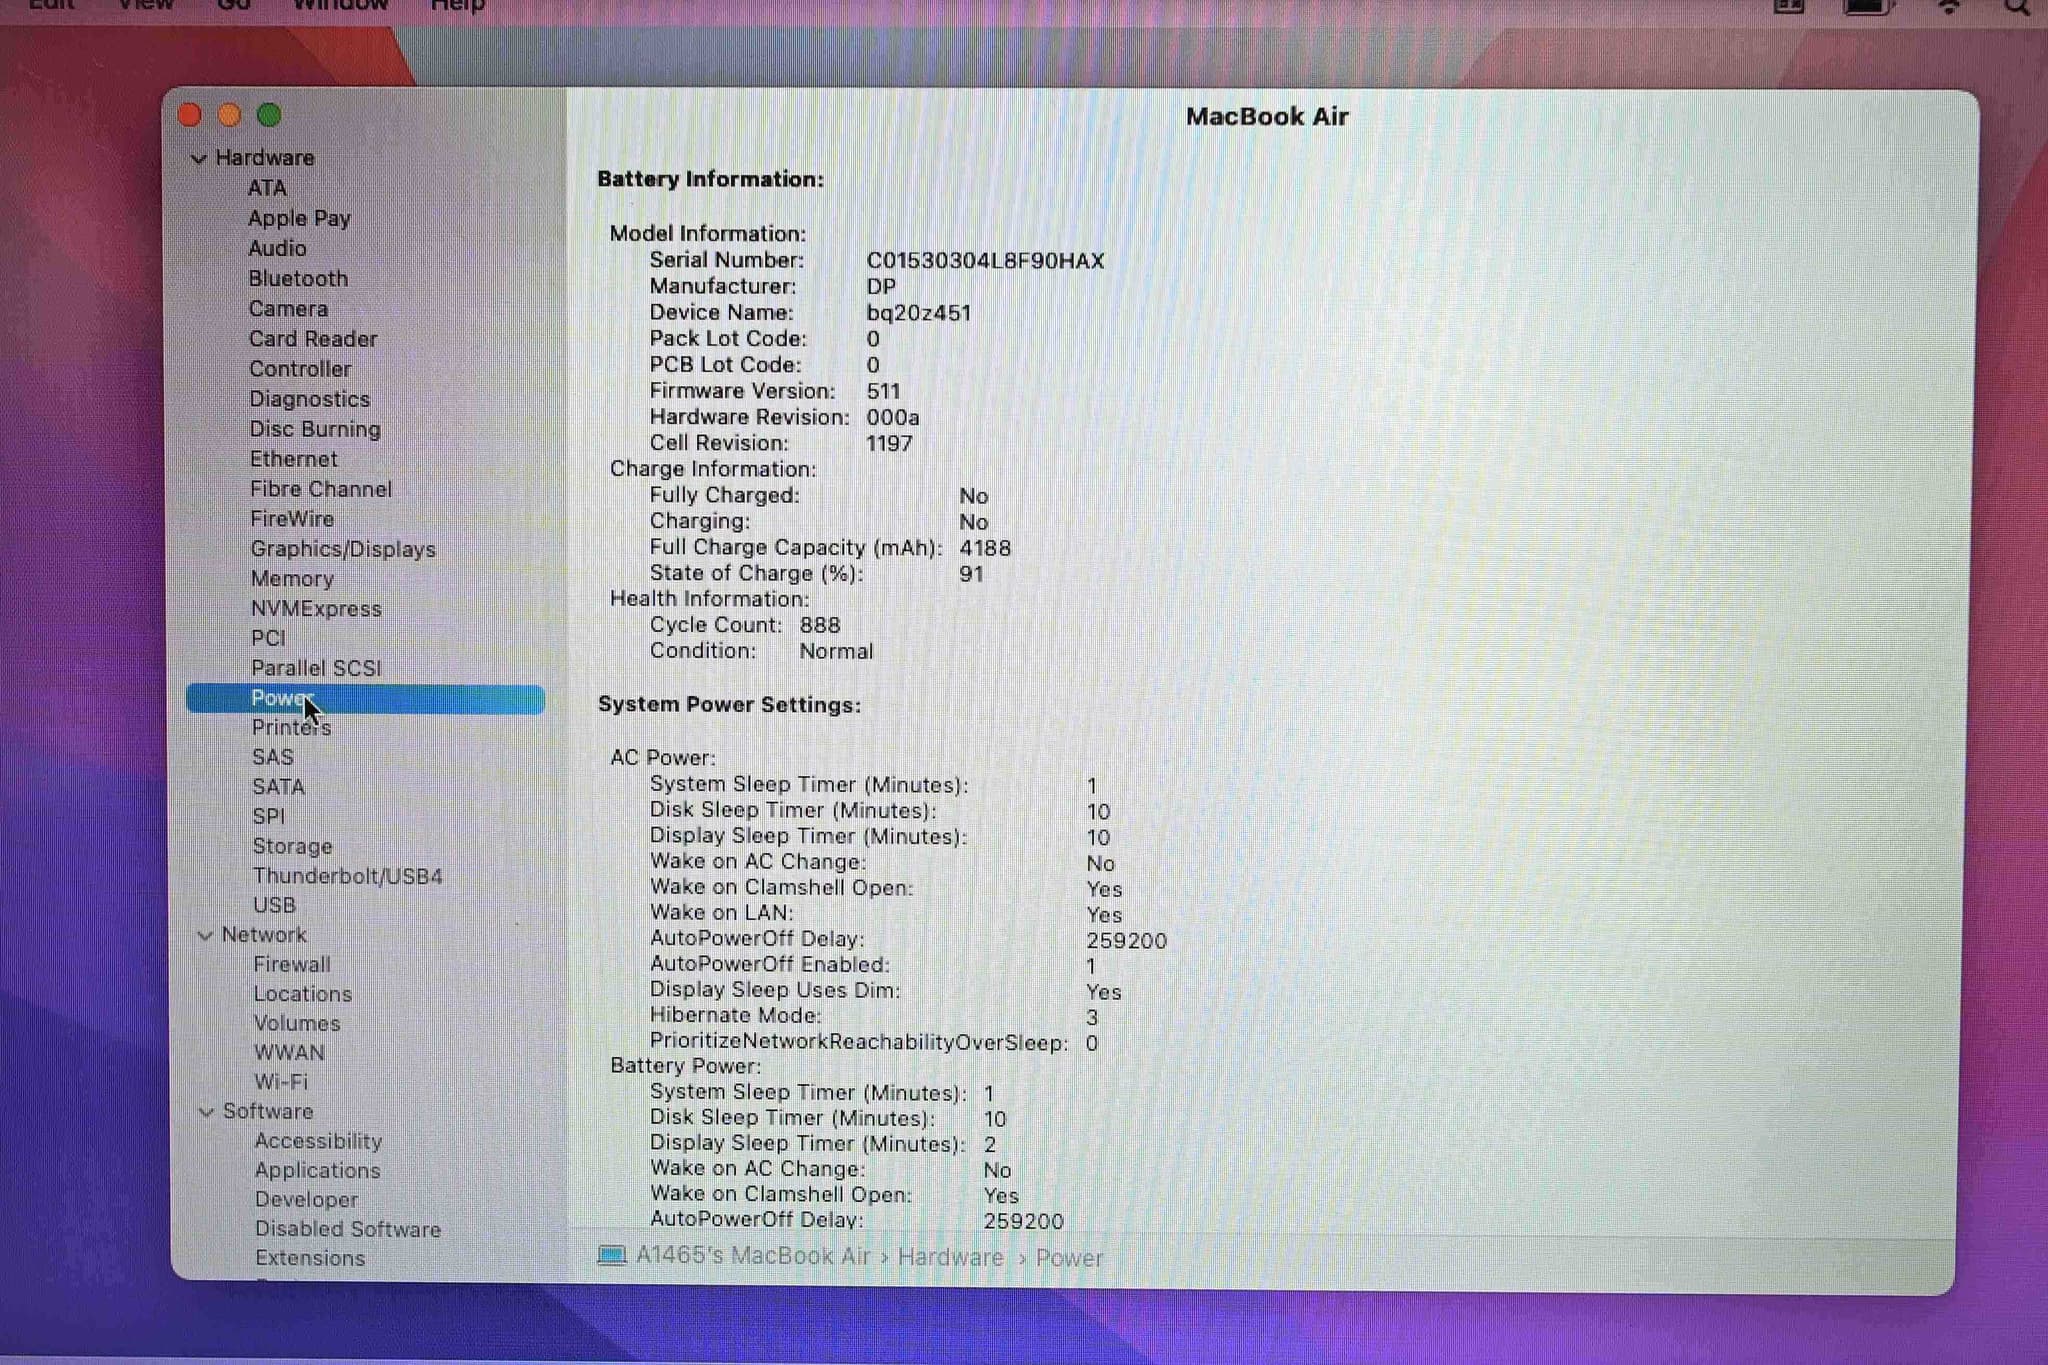
Task: Click Full Charge Capacity value 4188
Action: coord(985,548)
